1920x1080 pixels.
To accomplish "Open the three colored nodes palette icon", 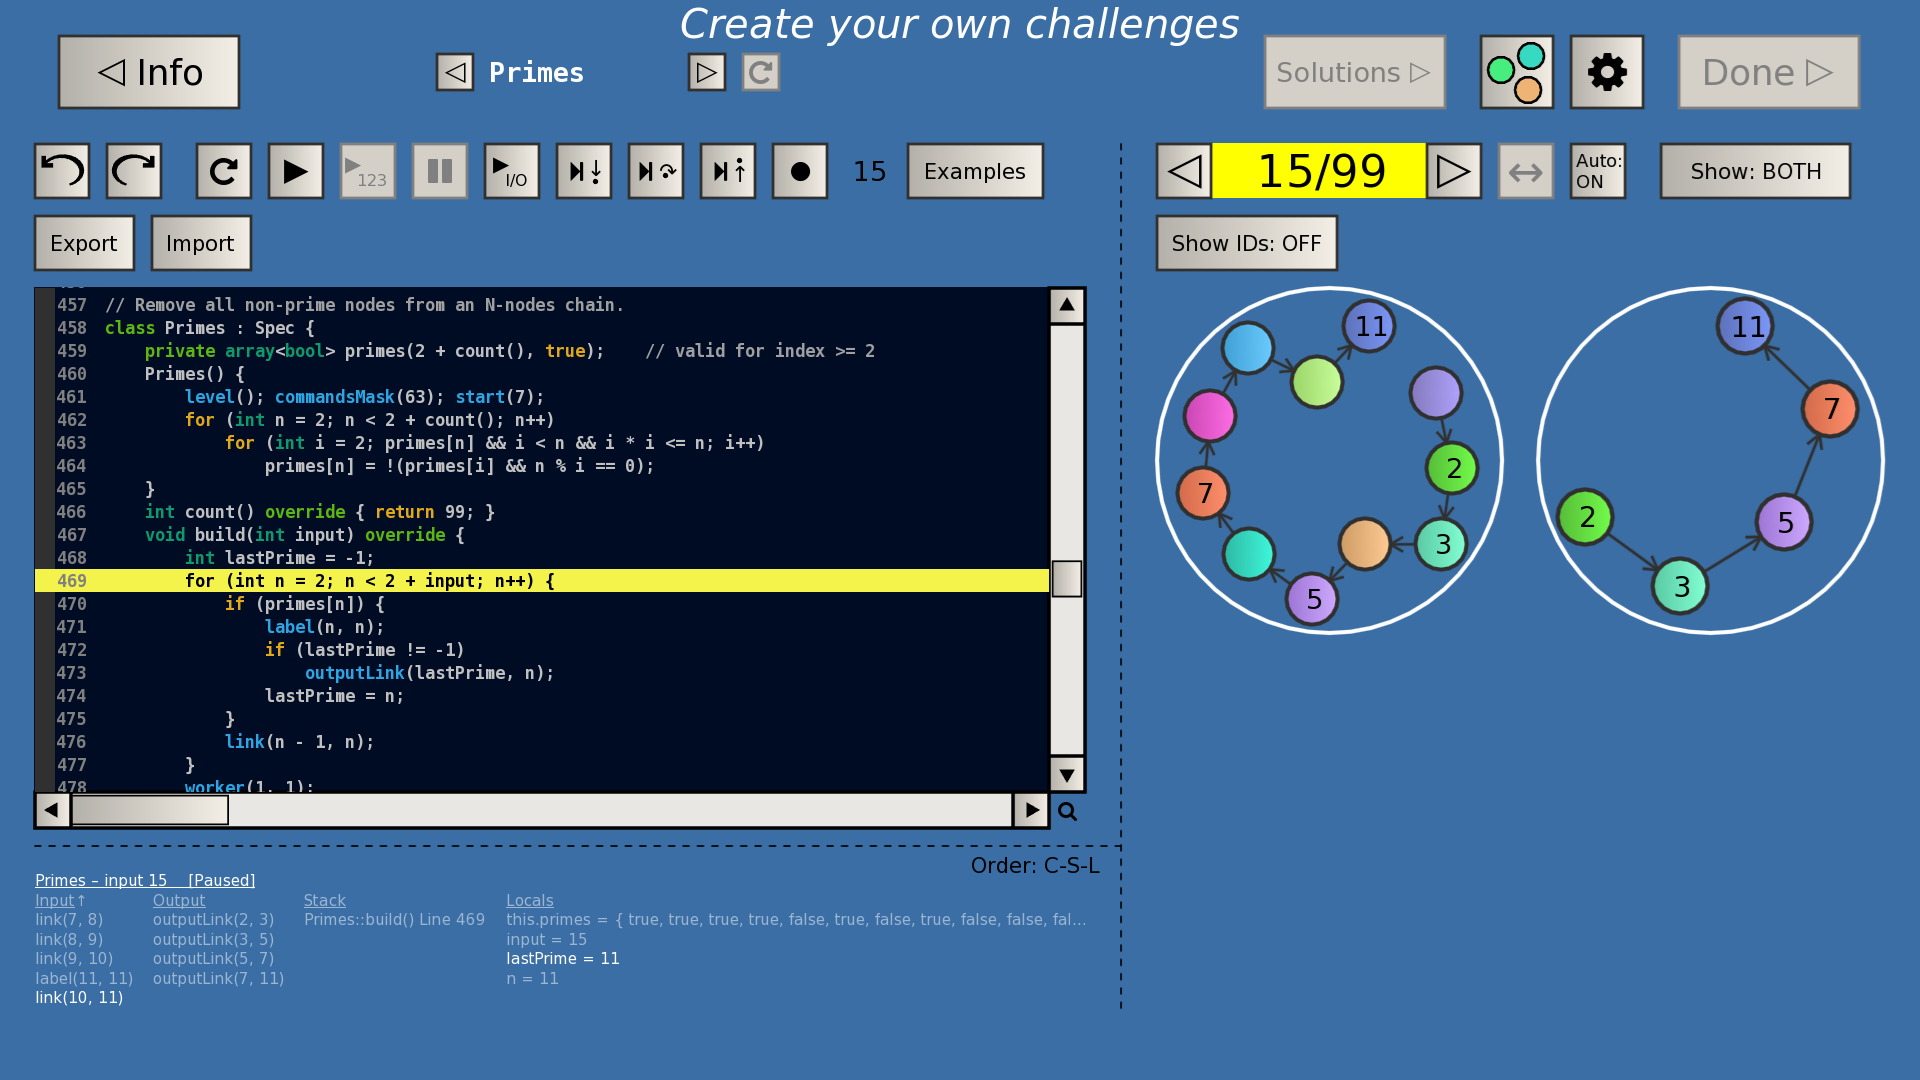I will pyautogui.click(x=1517, y=72).
